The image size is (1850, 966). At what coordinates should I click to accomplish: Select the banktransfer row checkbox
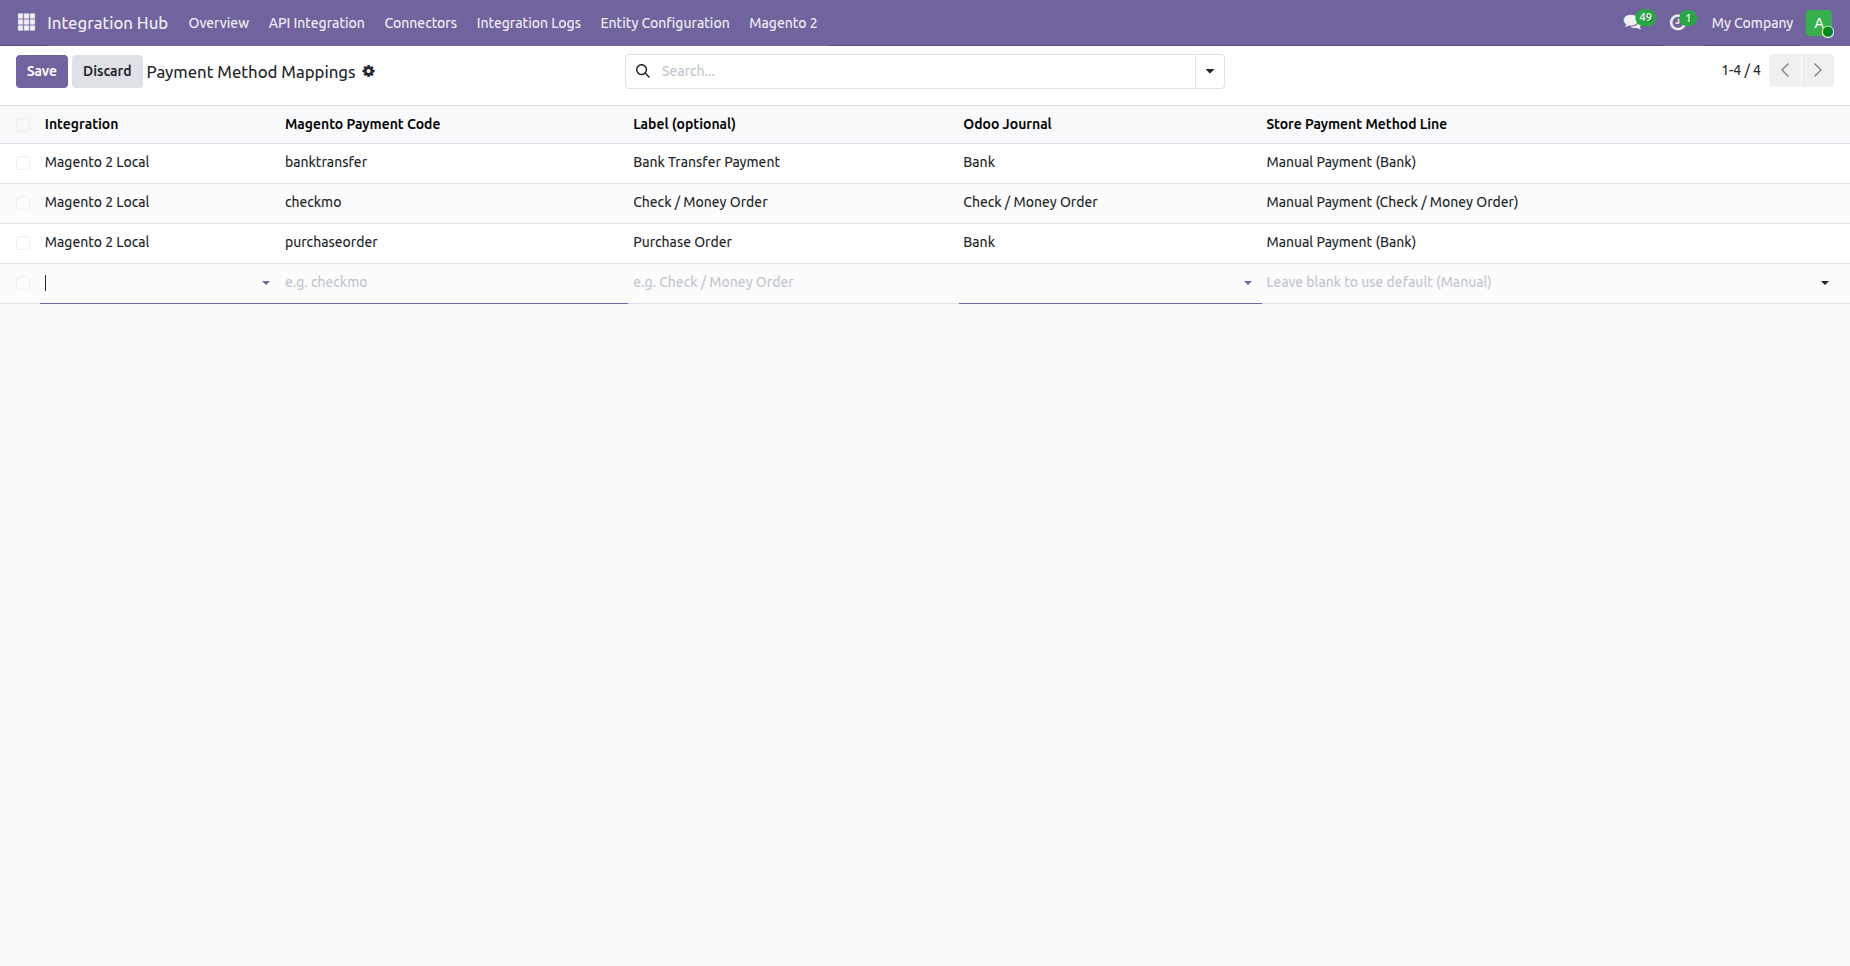pyautogui.click(x=23, y=163)
